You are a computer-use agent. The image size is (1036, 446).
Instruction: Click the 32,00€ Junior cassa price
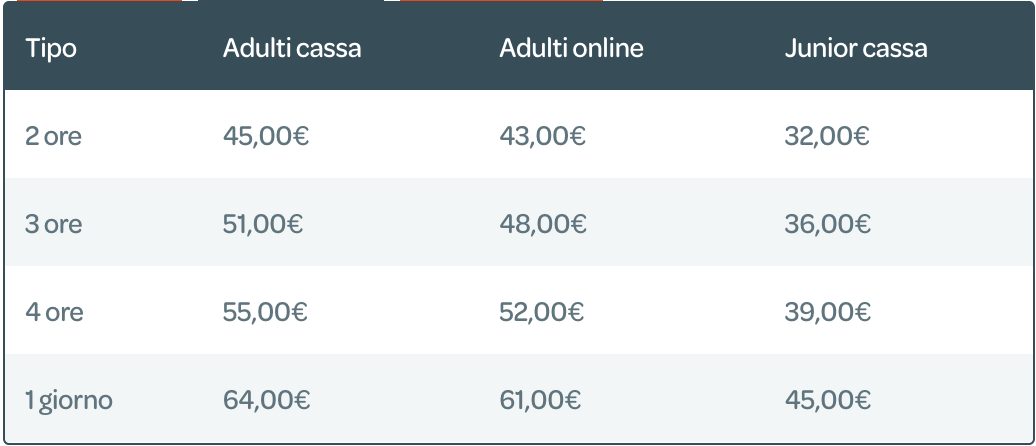[827, 136]
